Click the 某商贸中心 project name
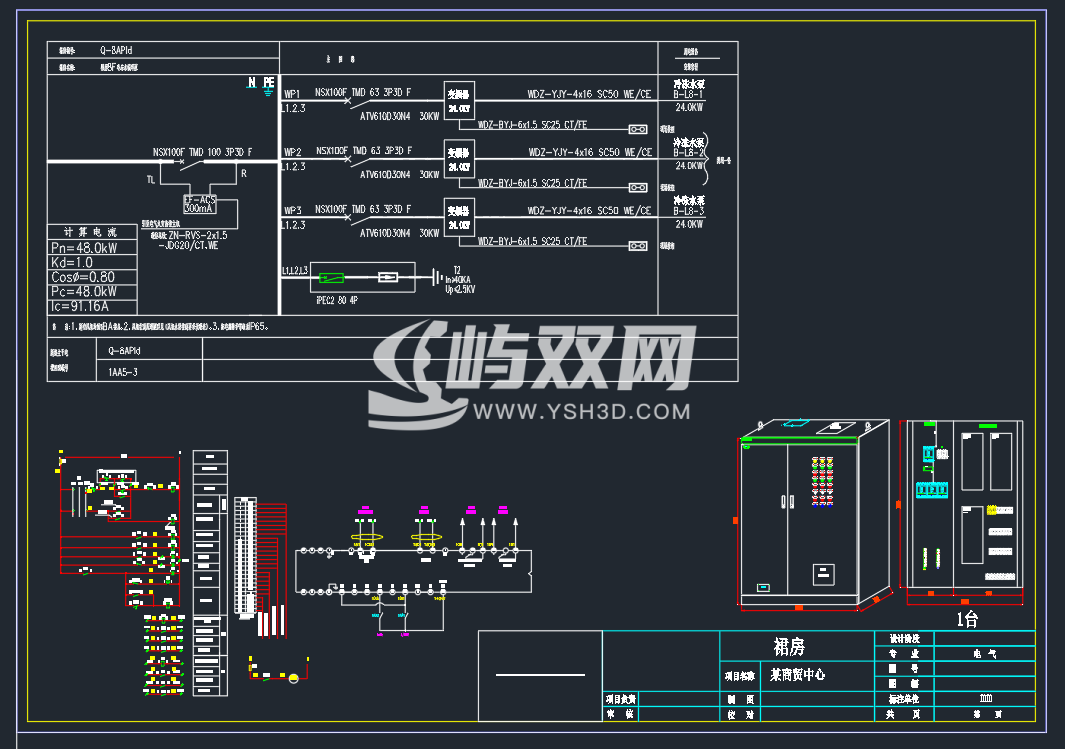The height and width of the screenshot is (749, 1065). tap(798, 674)
